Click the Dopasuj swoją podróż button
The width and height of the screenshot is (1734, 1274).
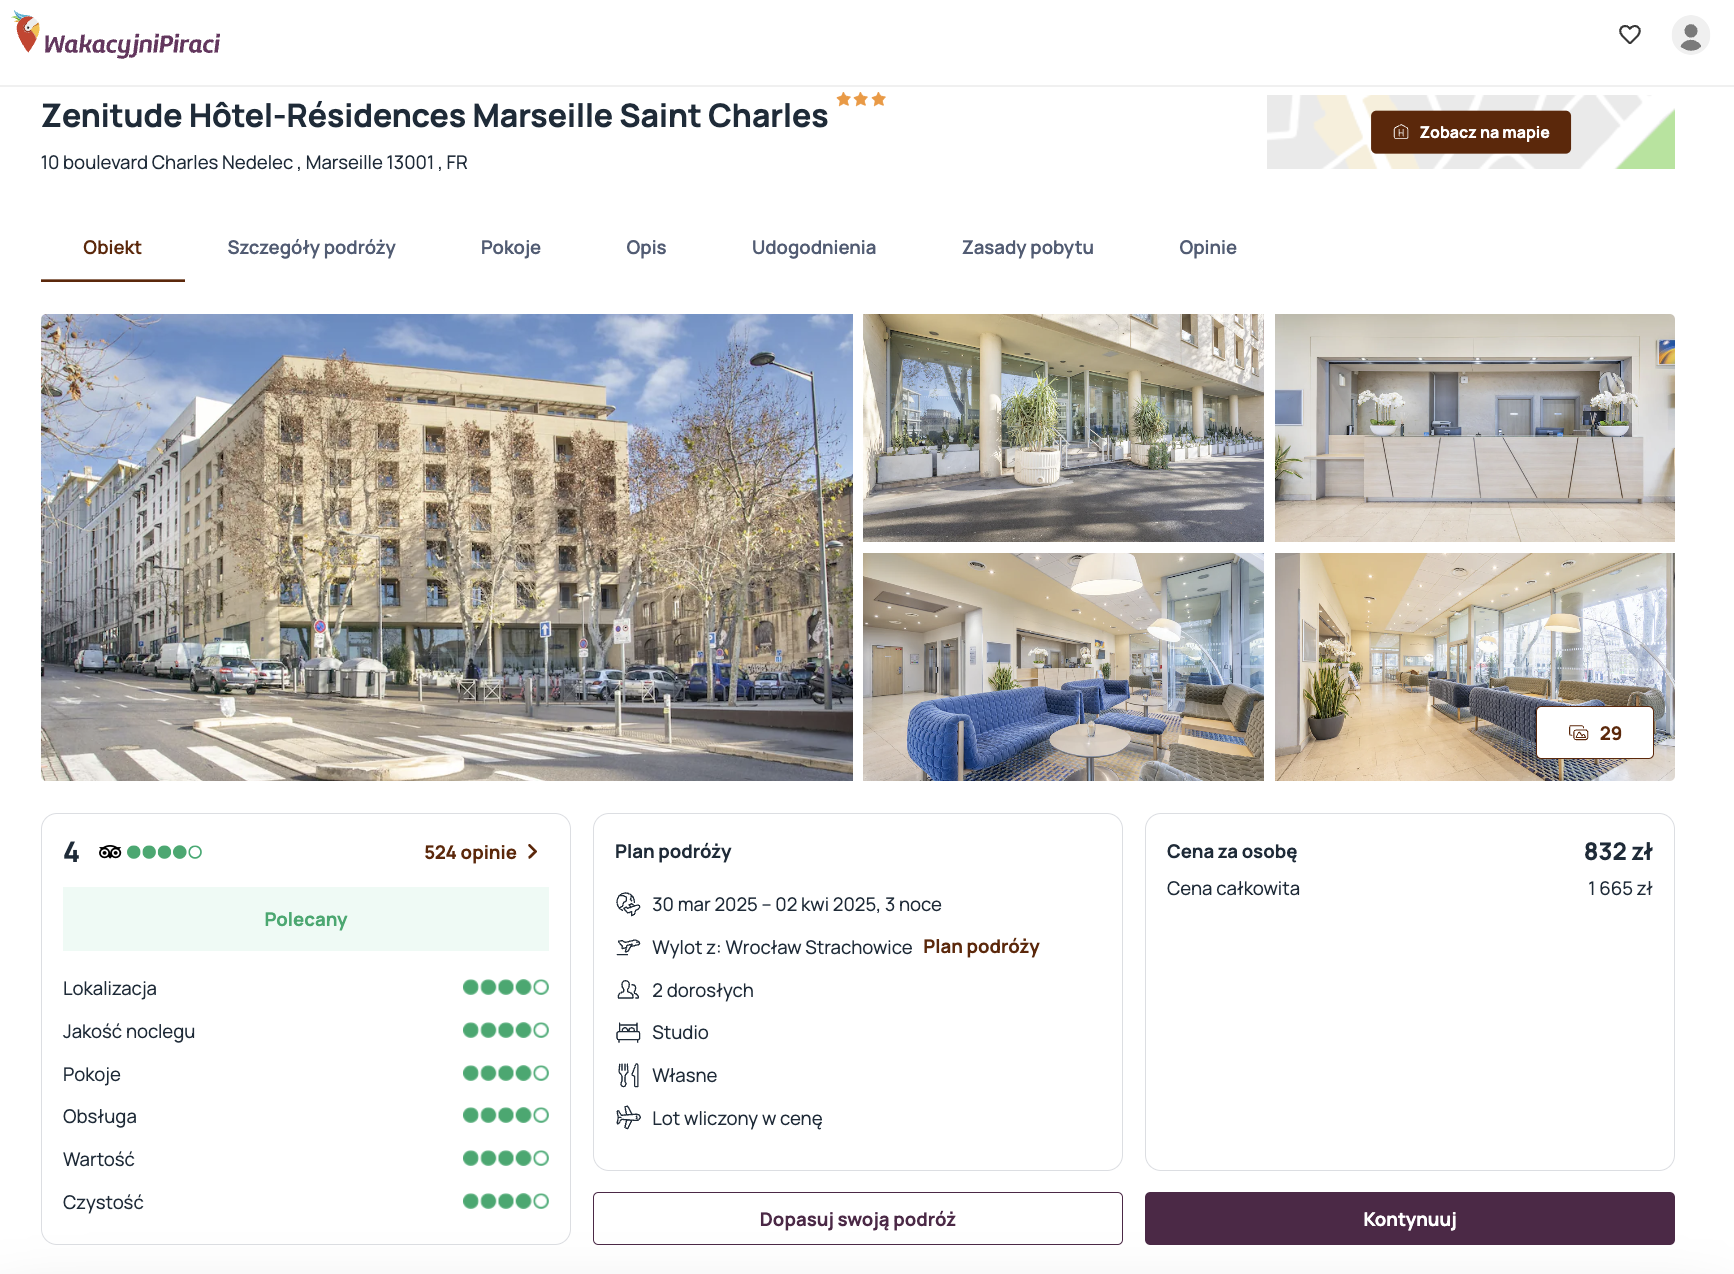[x=858, y=1219]
